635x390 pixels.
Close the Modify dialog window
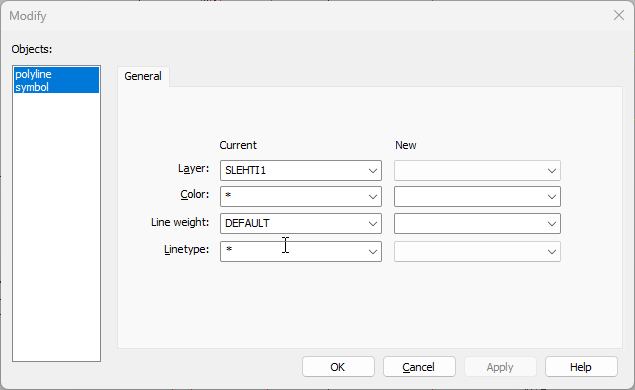point(619,15)
